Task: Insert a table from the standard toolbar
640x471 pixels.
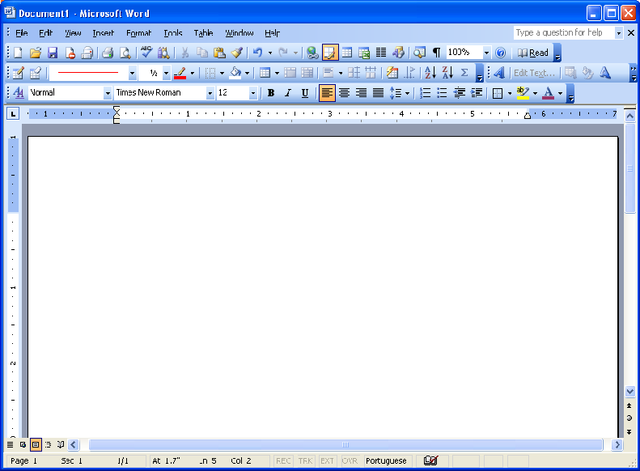Action: [x=347, y=53]
